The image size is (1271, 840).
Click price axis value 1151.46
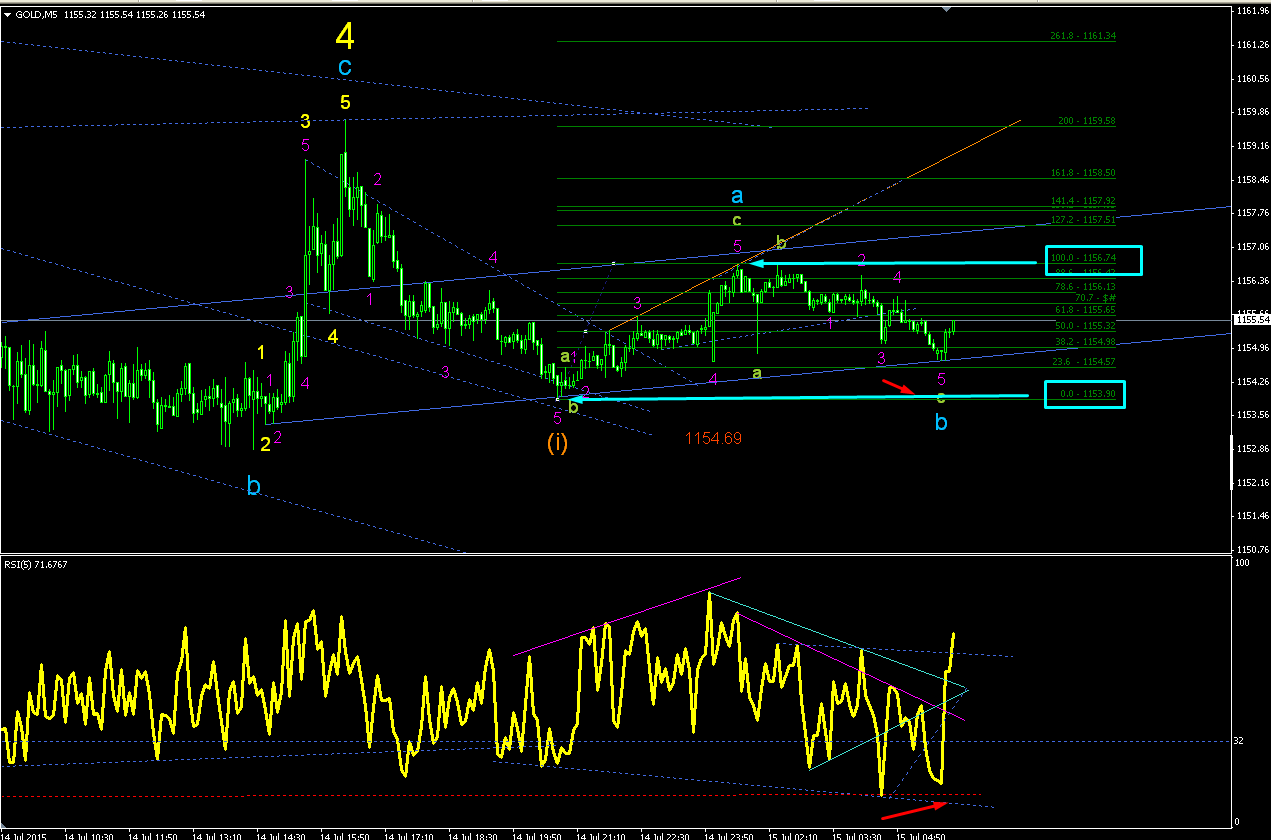coord(1252,515)
